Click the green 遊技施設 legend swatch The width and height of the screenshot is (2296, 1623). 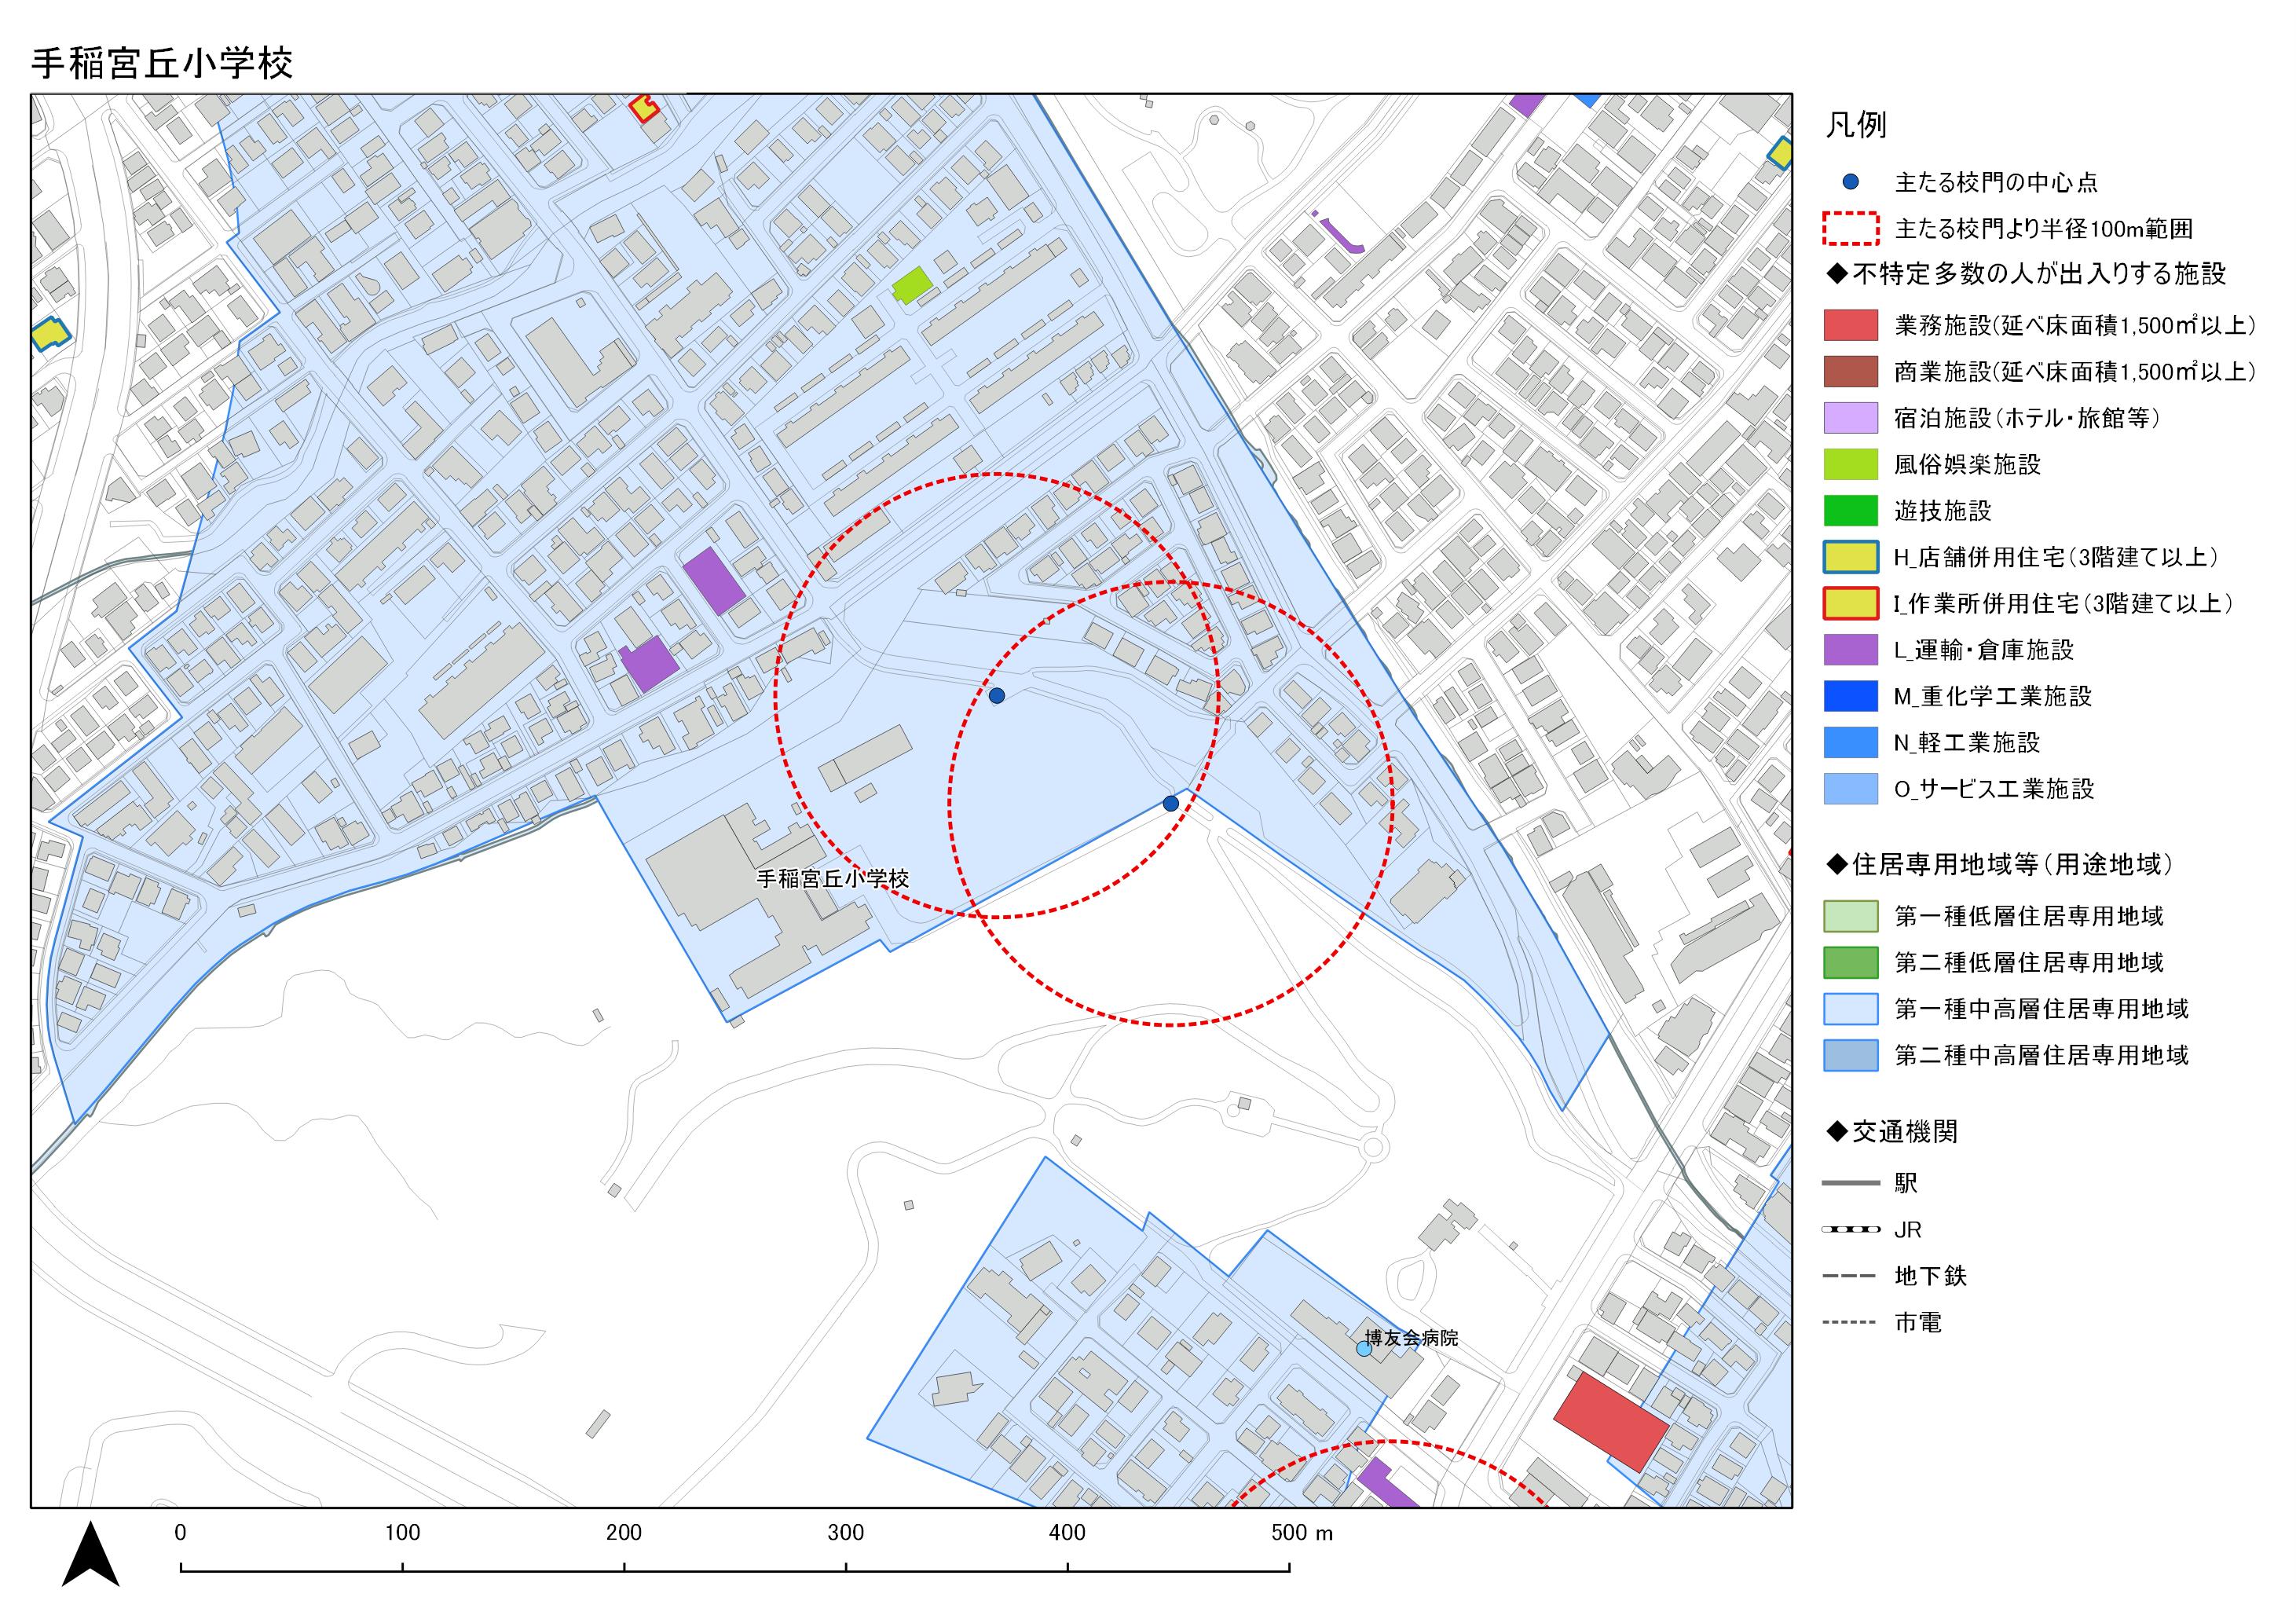click(x=1851, y=511)
